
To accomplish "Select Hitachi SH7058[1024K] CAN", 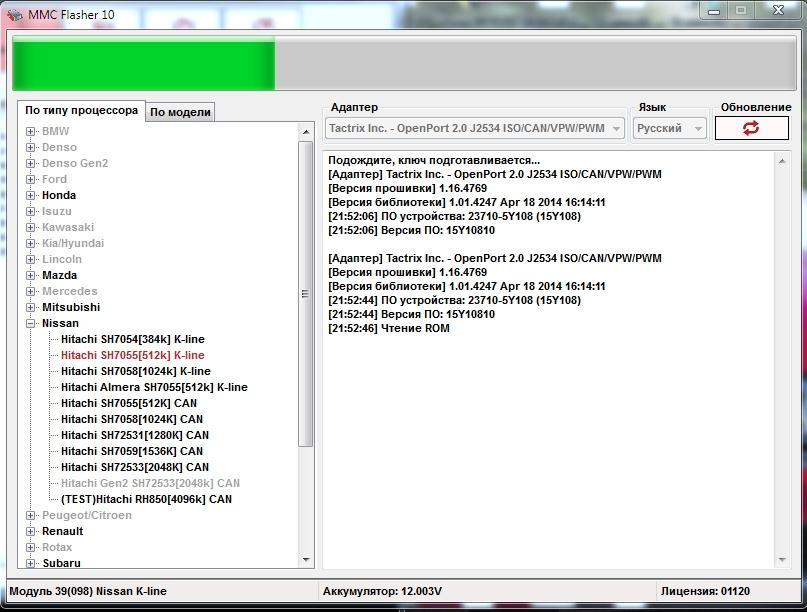I will pyautogui.click(x=132, y=419).
